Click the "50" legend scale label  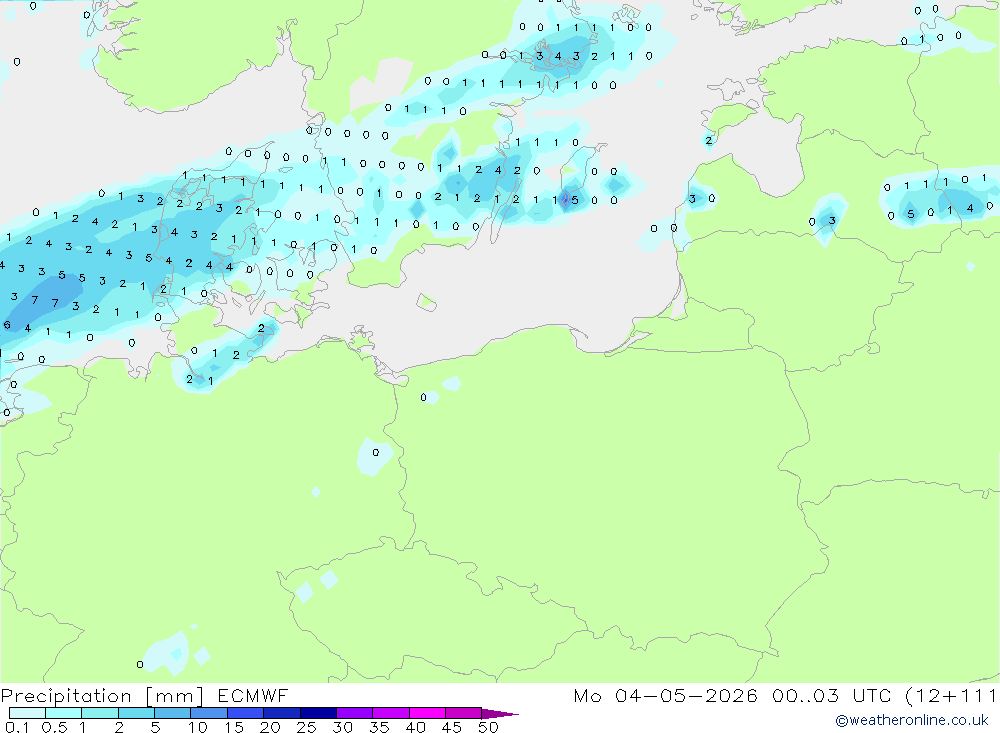point(488,727)
